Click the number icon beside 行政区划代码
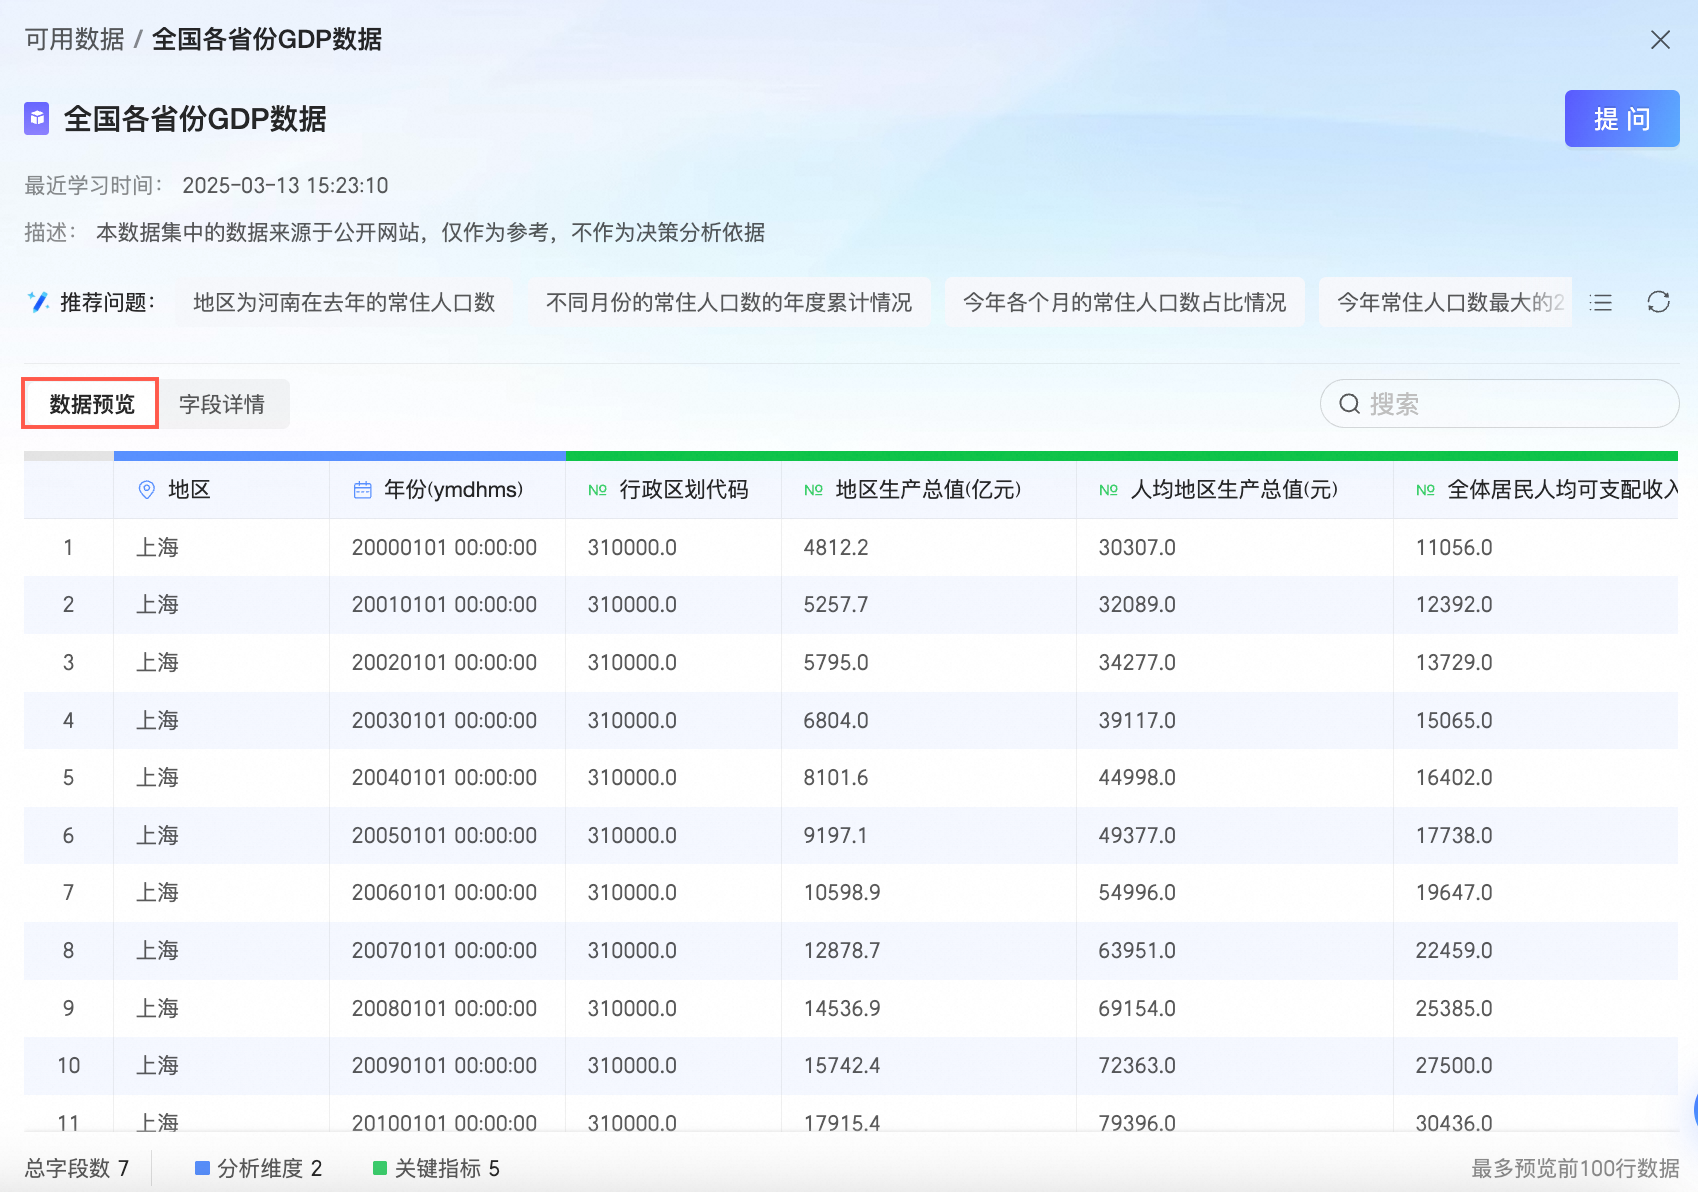 (597, 490)
